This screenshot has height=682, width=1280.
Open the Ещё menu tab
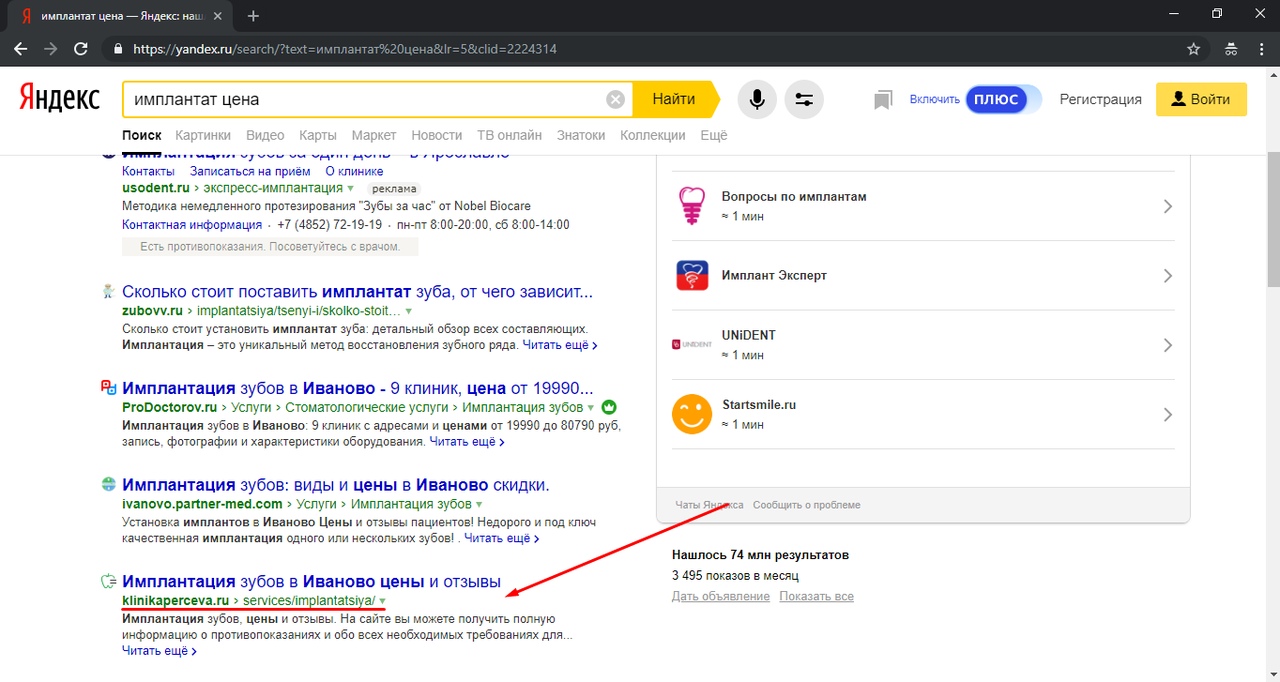pyautogui.click(x=714, y=135)
